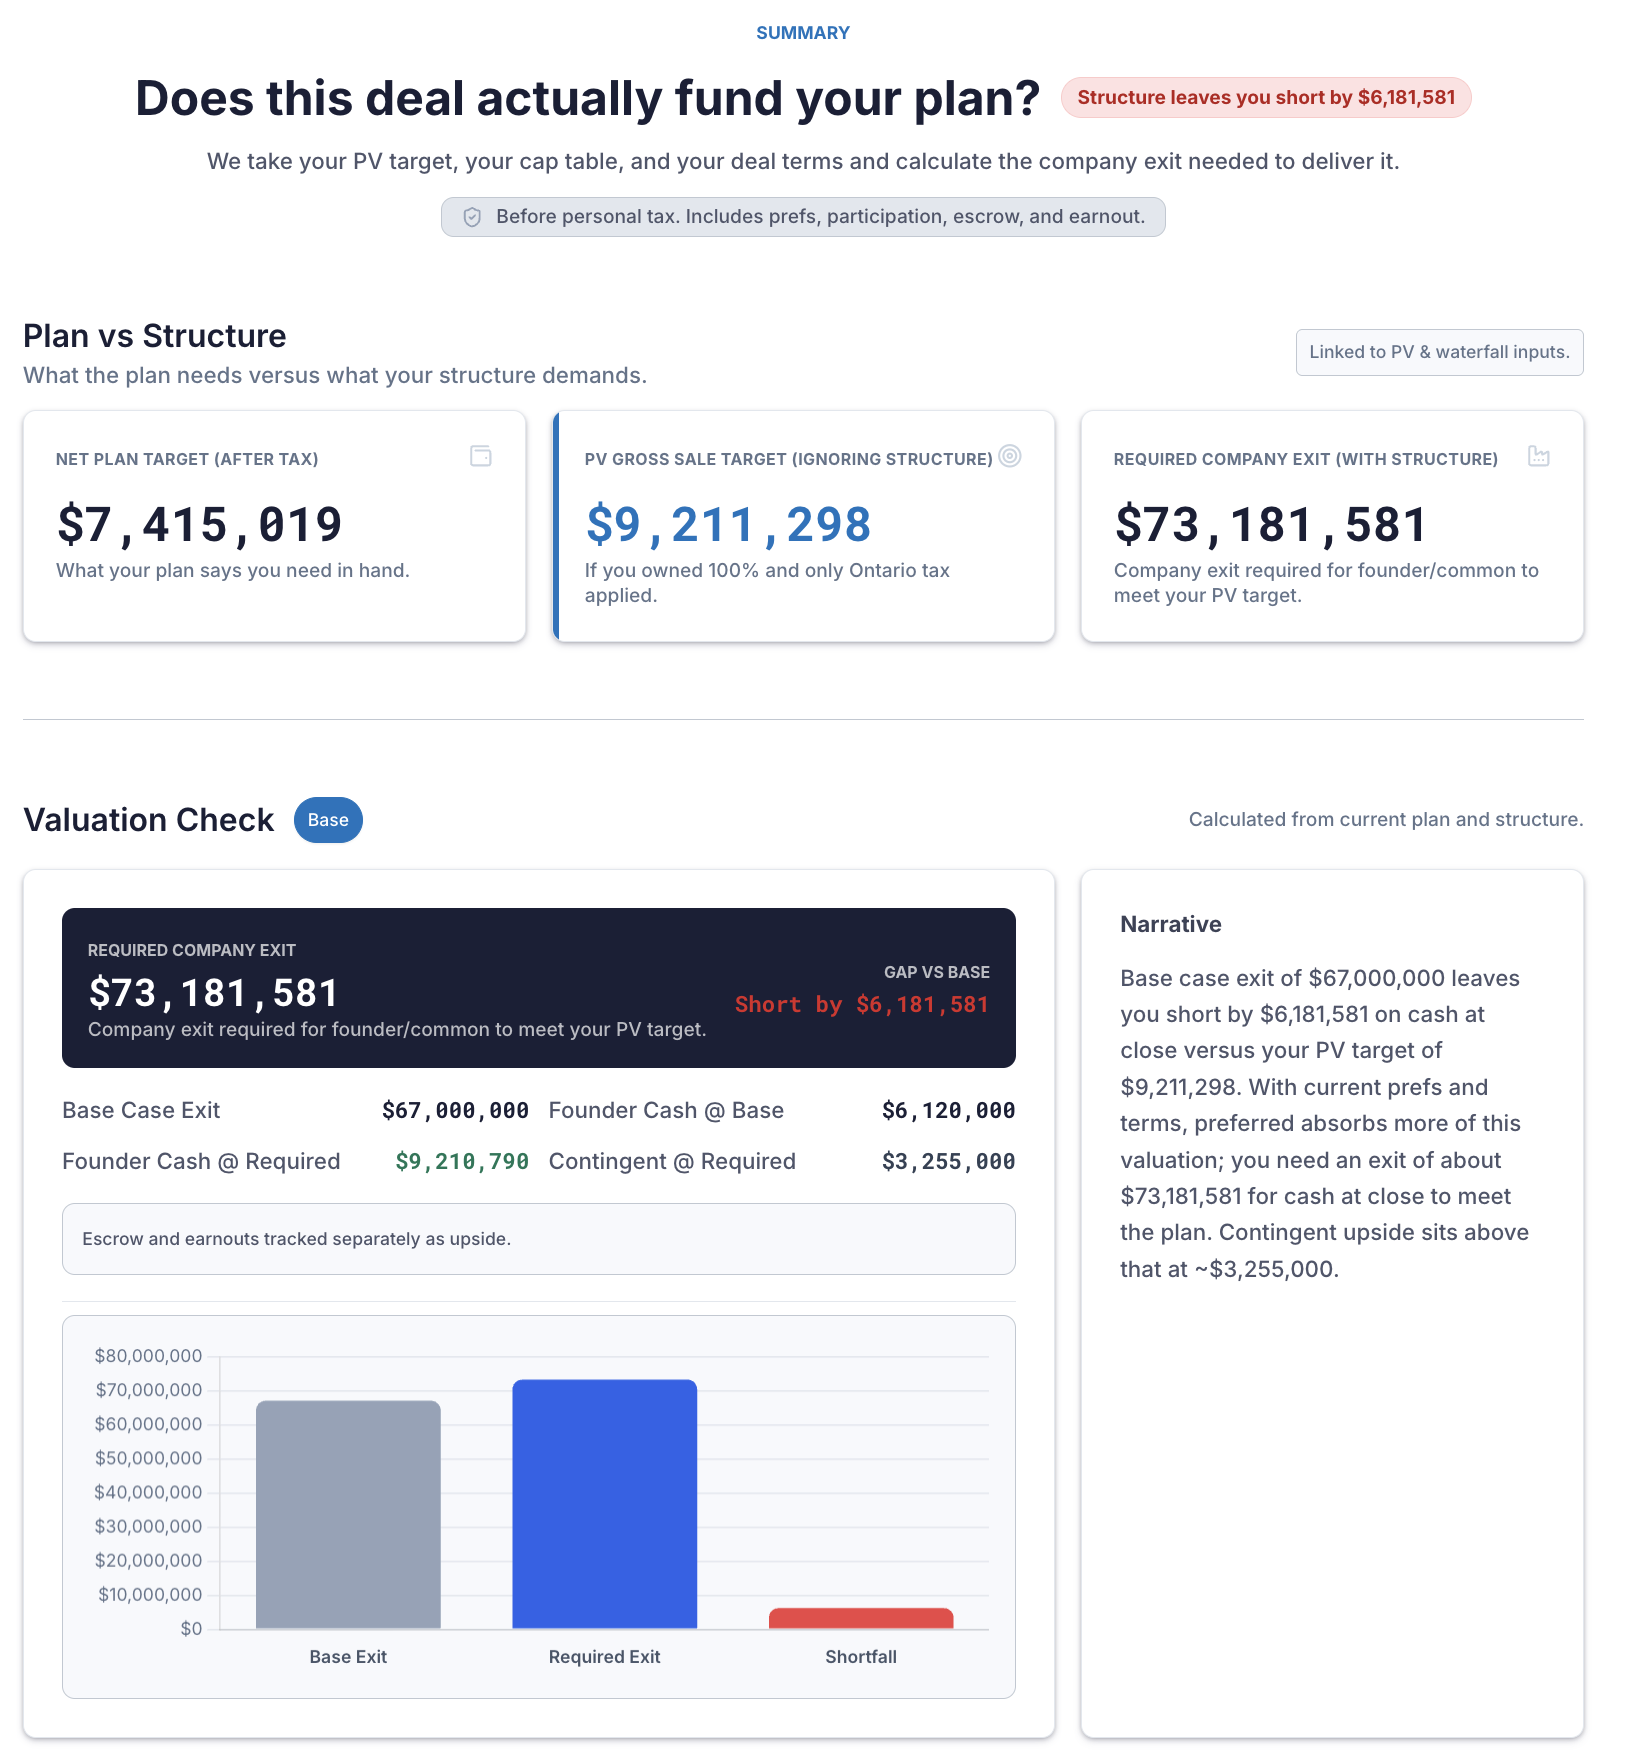Click the GAP VS BASE indicator
Viewport: 1638px width, 1764px height.
point(936,971)
